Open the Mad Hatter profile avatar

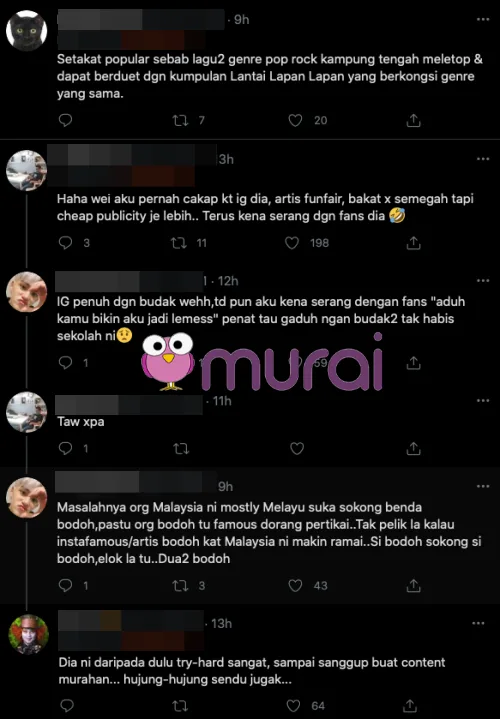[28, 634]
